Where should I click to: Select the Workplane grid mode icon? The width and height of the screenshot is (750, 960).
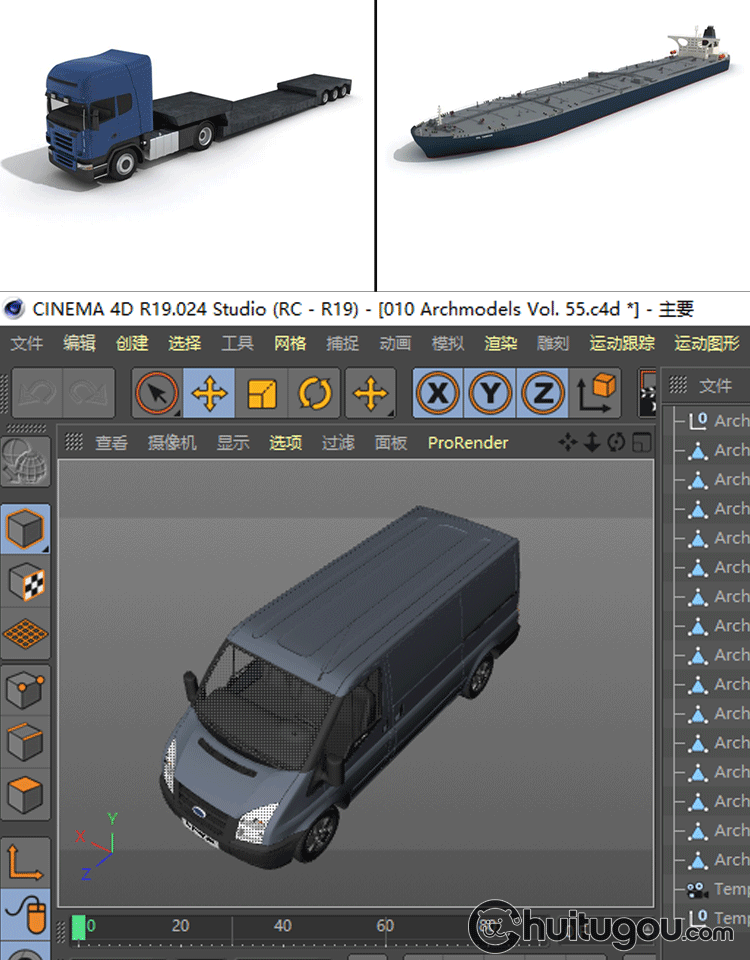pos(25,634)
